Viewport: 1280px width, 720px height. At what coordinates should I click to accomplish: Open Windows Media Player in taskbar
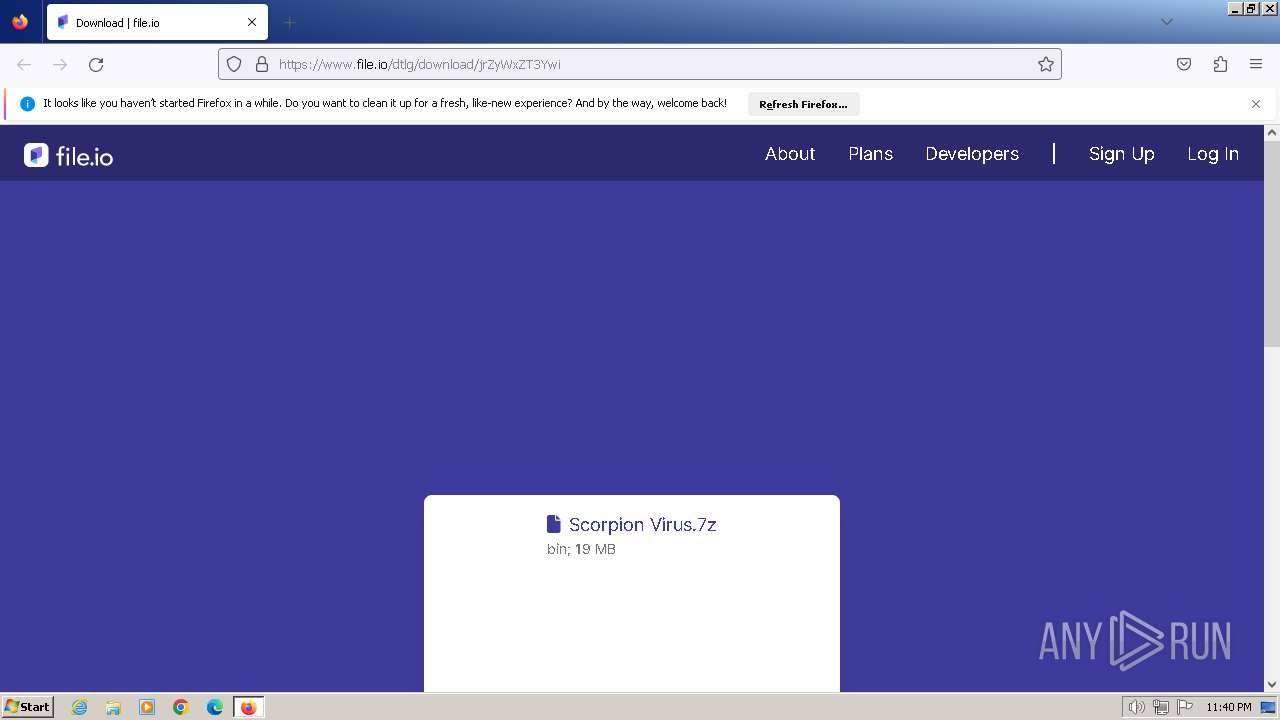point(147,707)
